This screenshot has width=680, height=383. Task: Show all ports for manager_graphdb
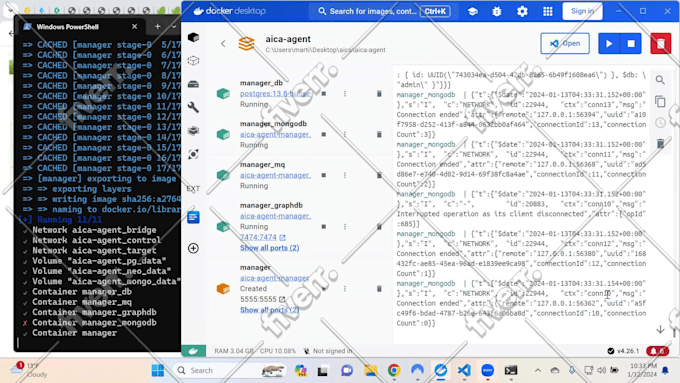pyautogui.click(x=269, y=248)
